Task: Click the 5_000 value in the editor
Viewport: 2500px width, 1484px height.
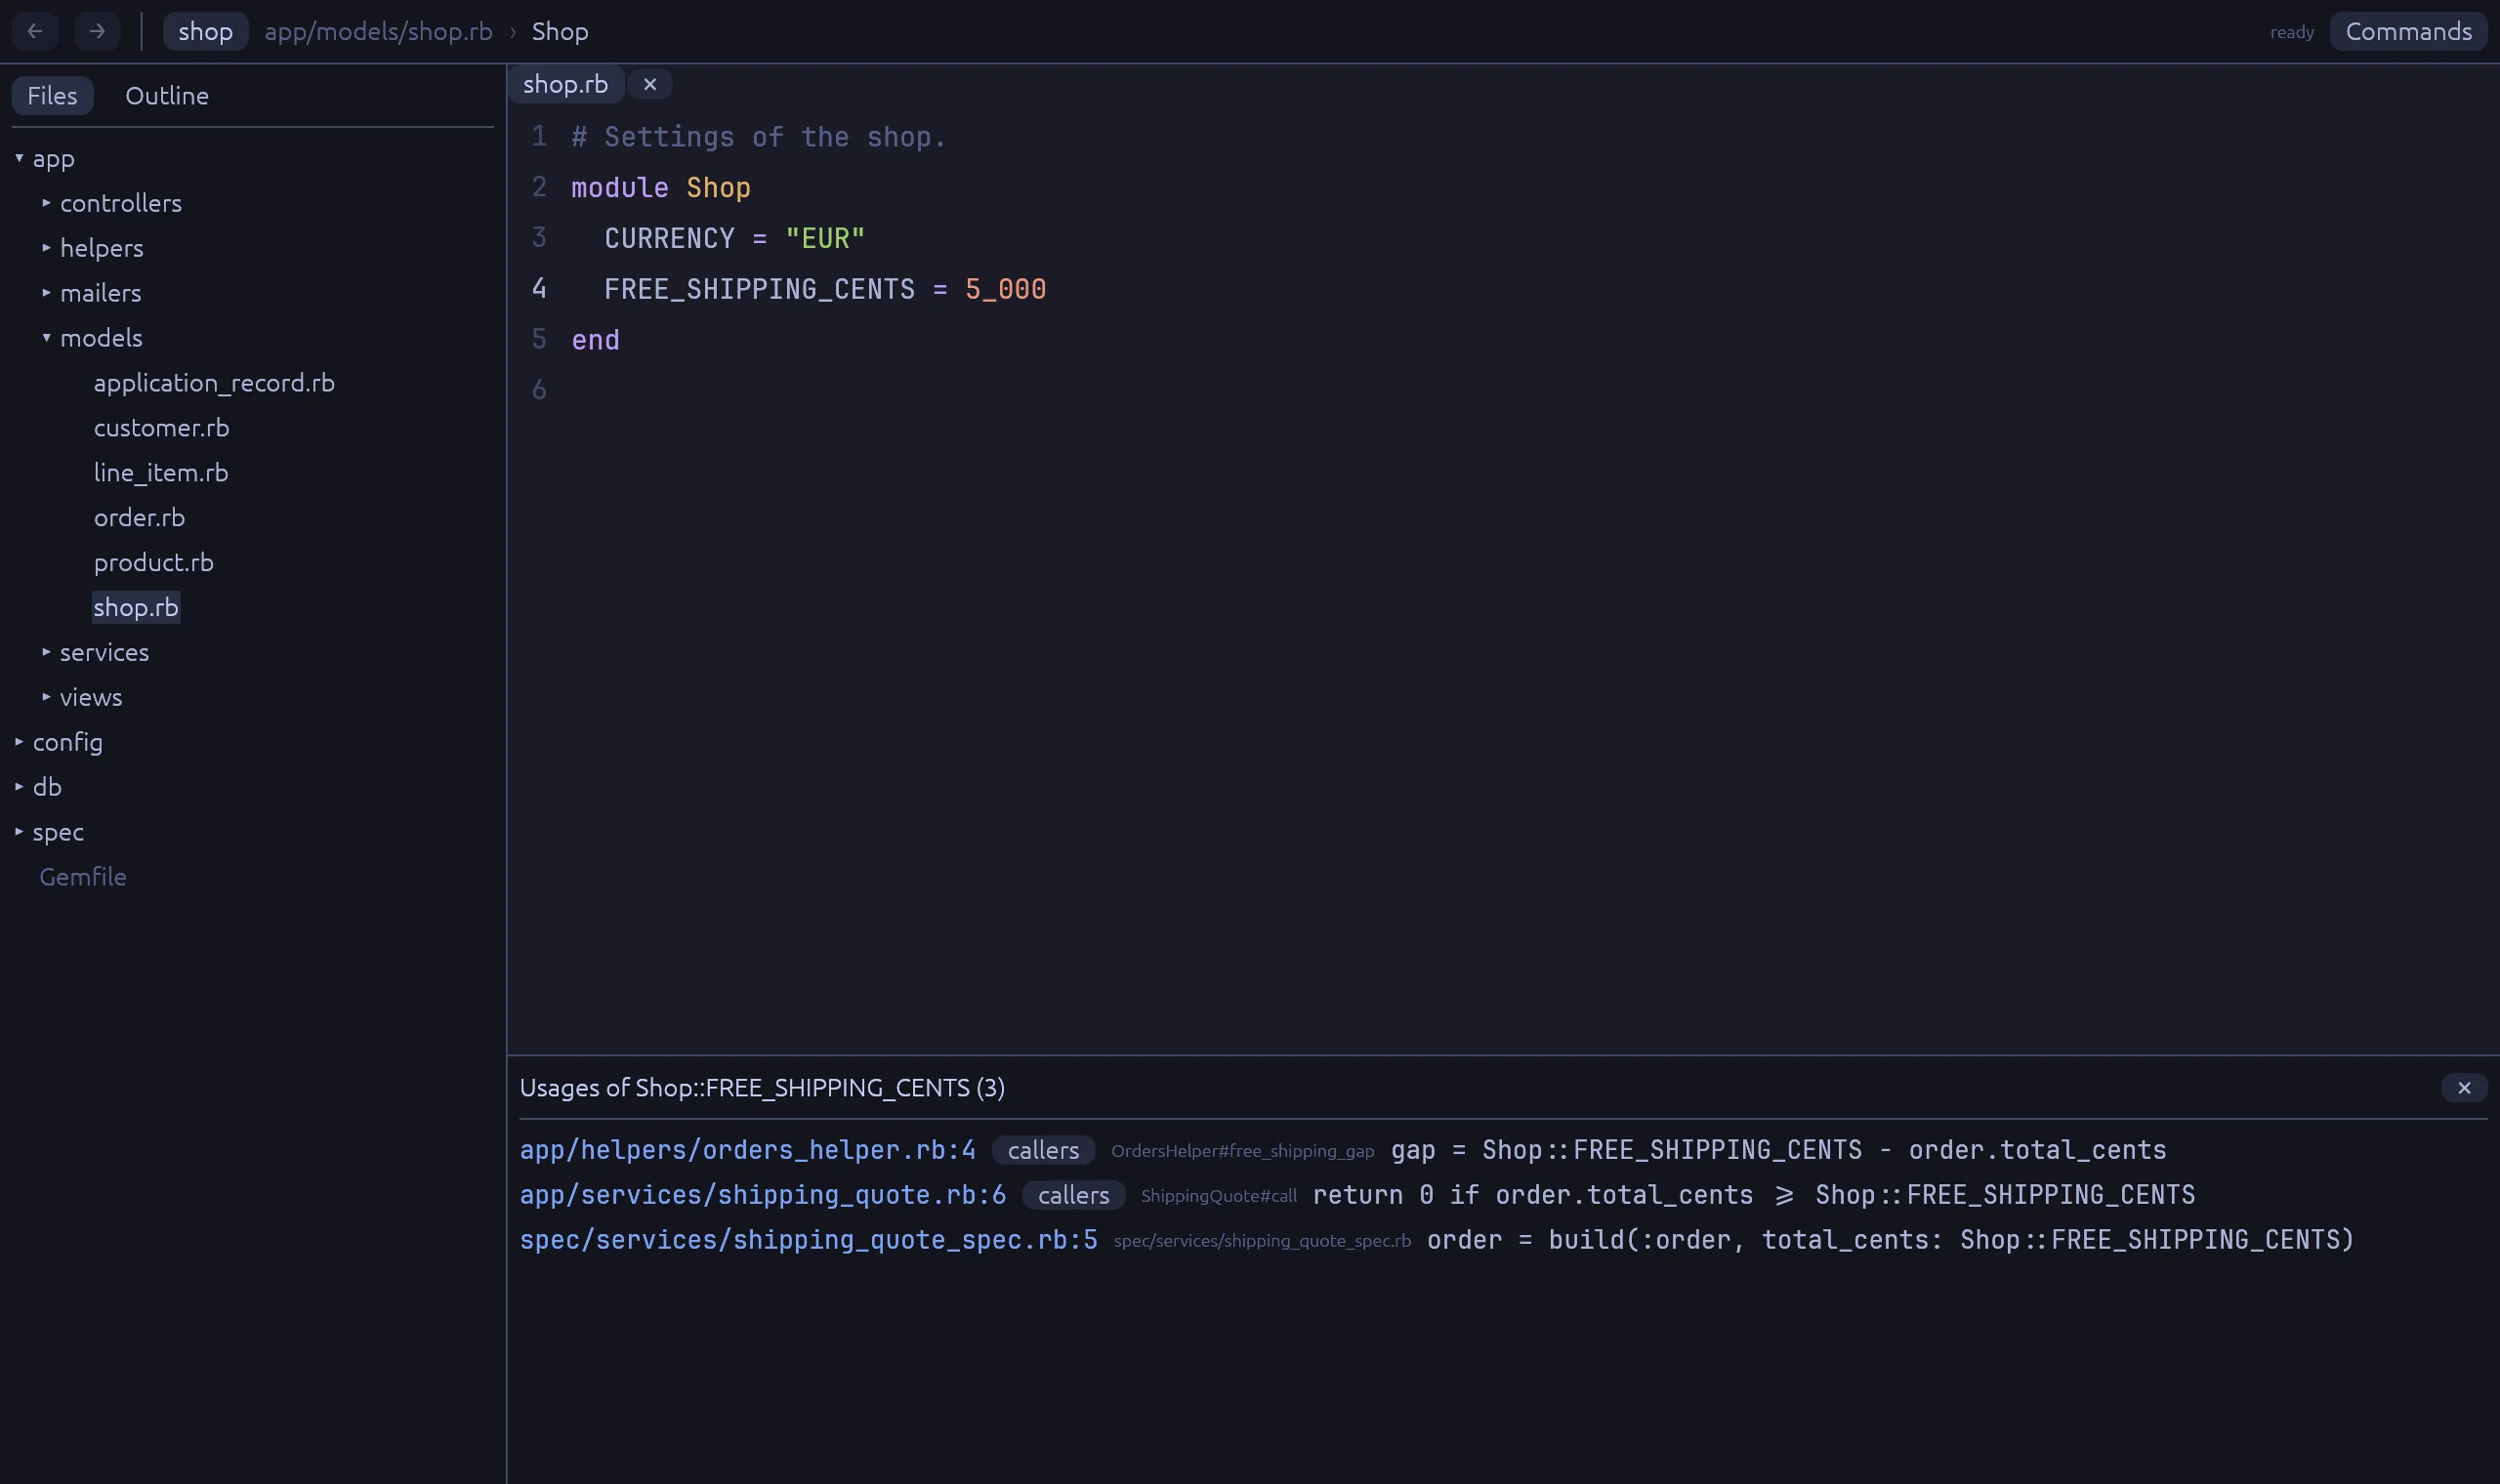Action: [1005, 289]
